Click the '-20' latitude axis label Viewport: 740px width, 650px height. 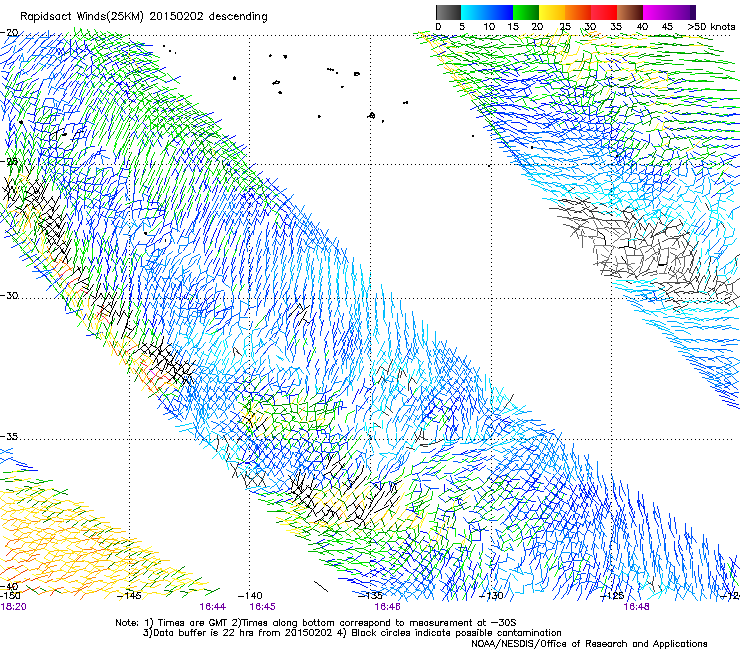click(x=9, y=33)
